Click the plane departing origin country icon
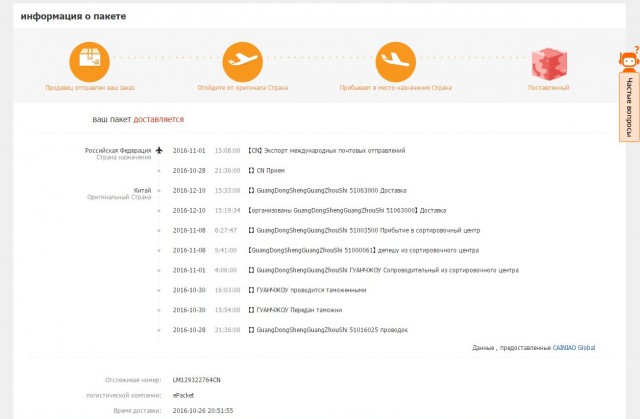 click(x=242, y=62)
